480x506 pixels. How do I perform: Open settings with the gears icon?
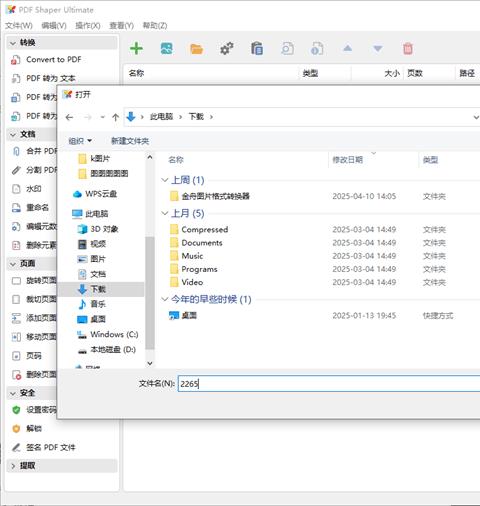227,49
